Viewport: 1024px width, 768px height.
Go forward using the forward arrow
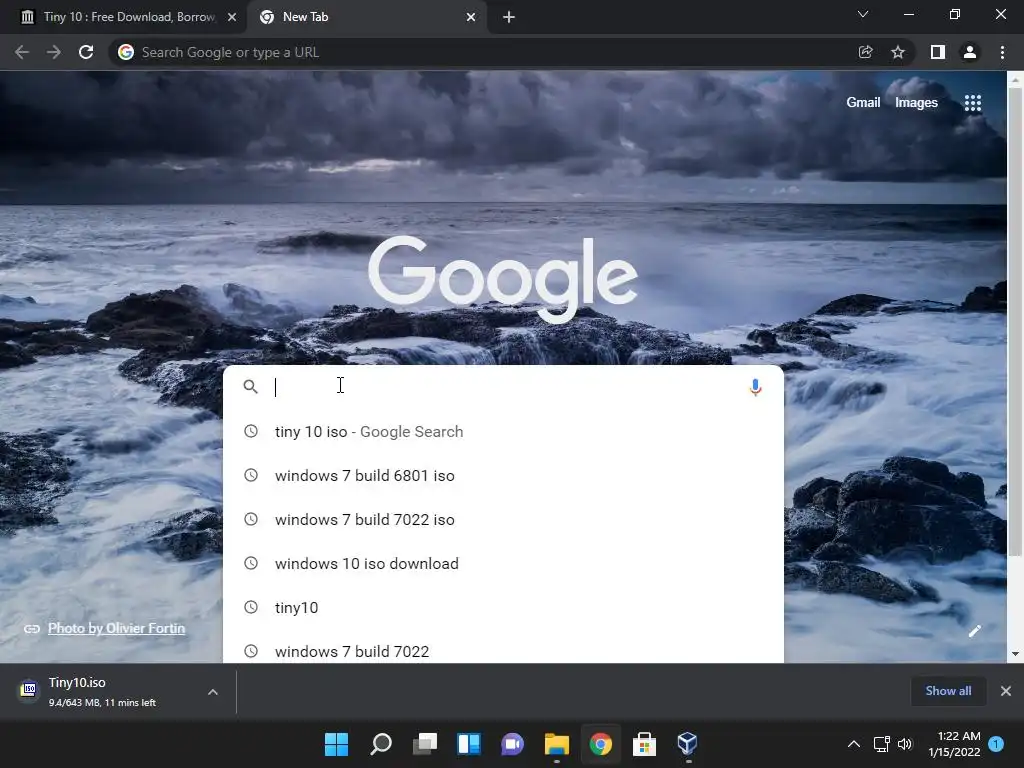[x=54, y=52]
